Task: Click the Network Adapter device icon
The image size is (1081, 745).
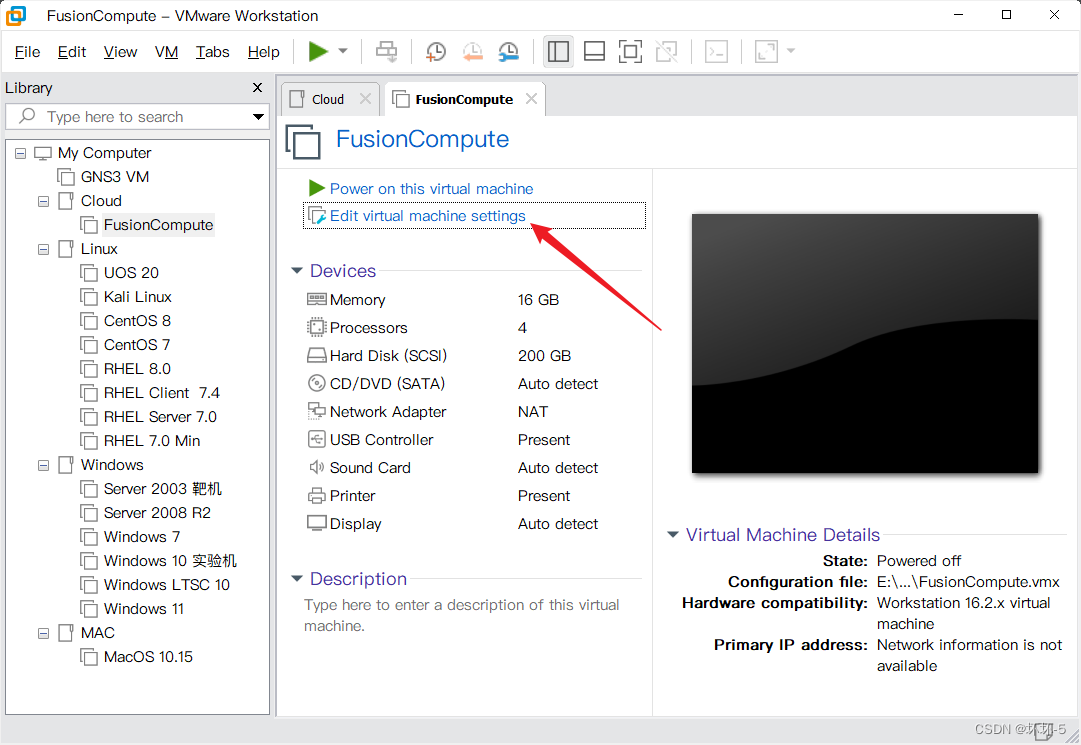Action: point(316,411)
